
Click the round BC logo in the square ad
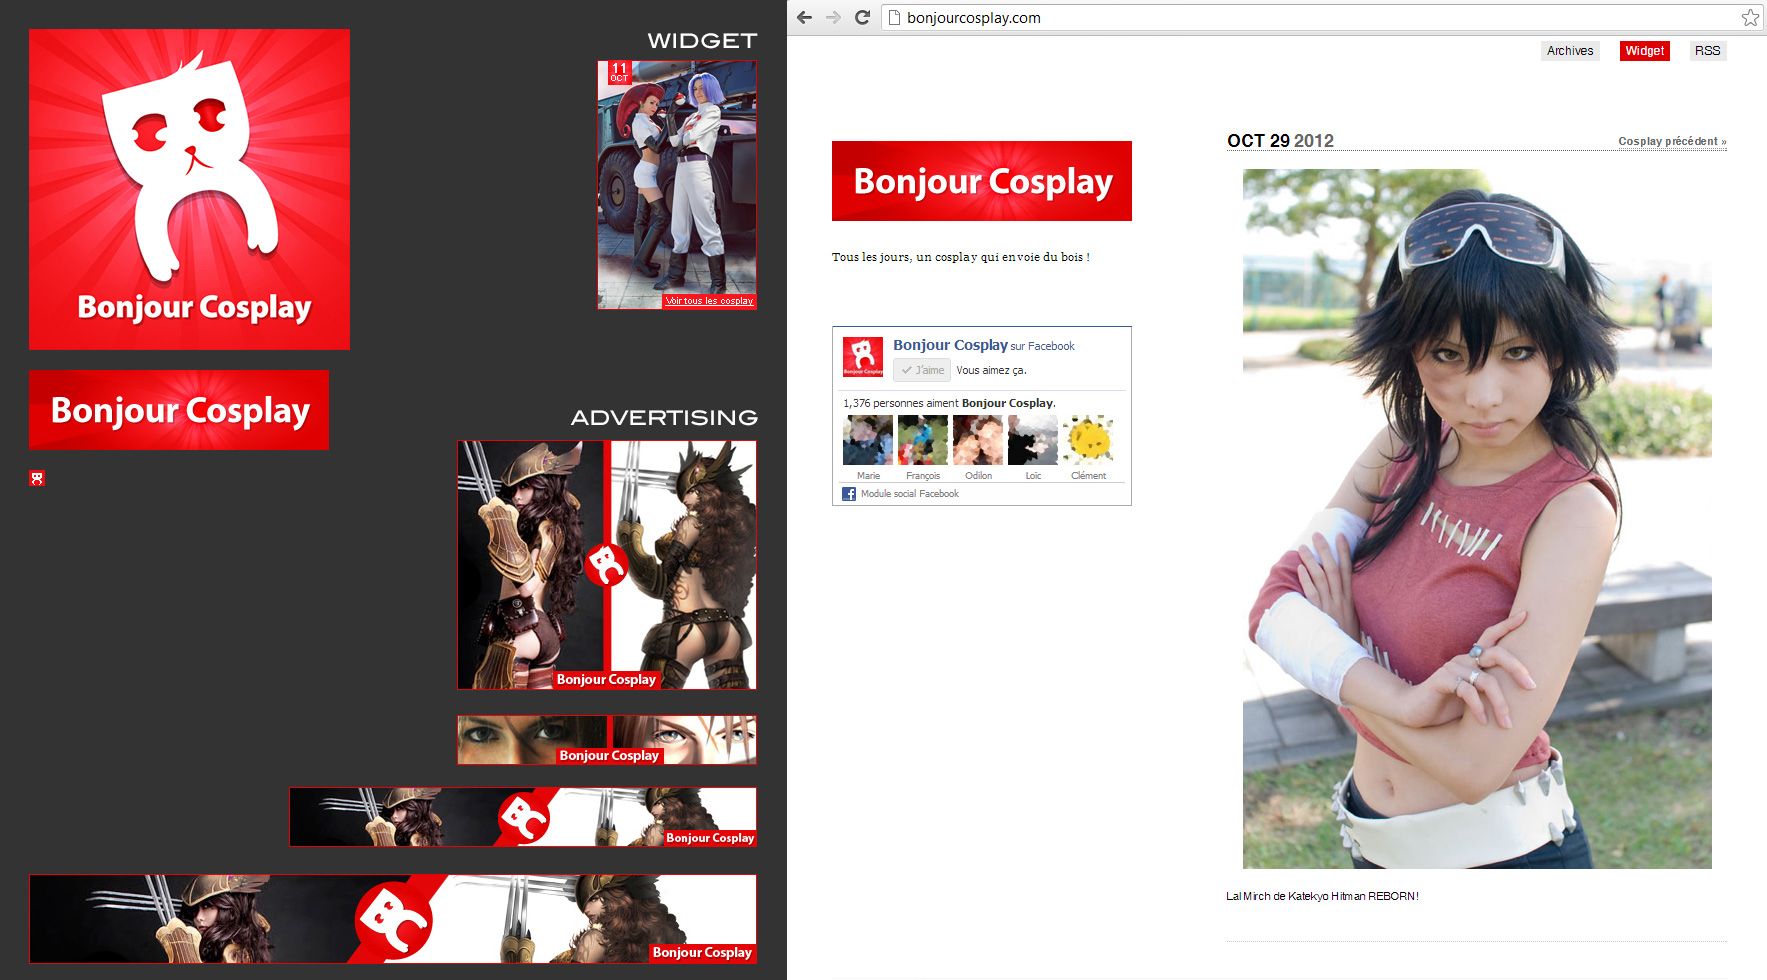pos(606,565)
